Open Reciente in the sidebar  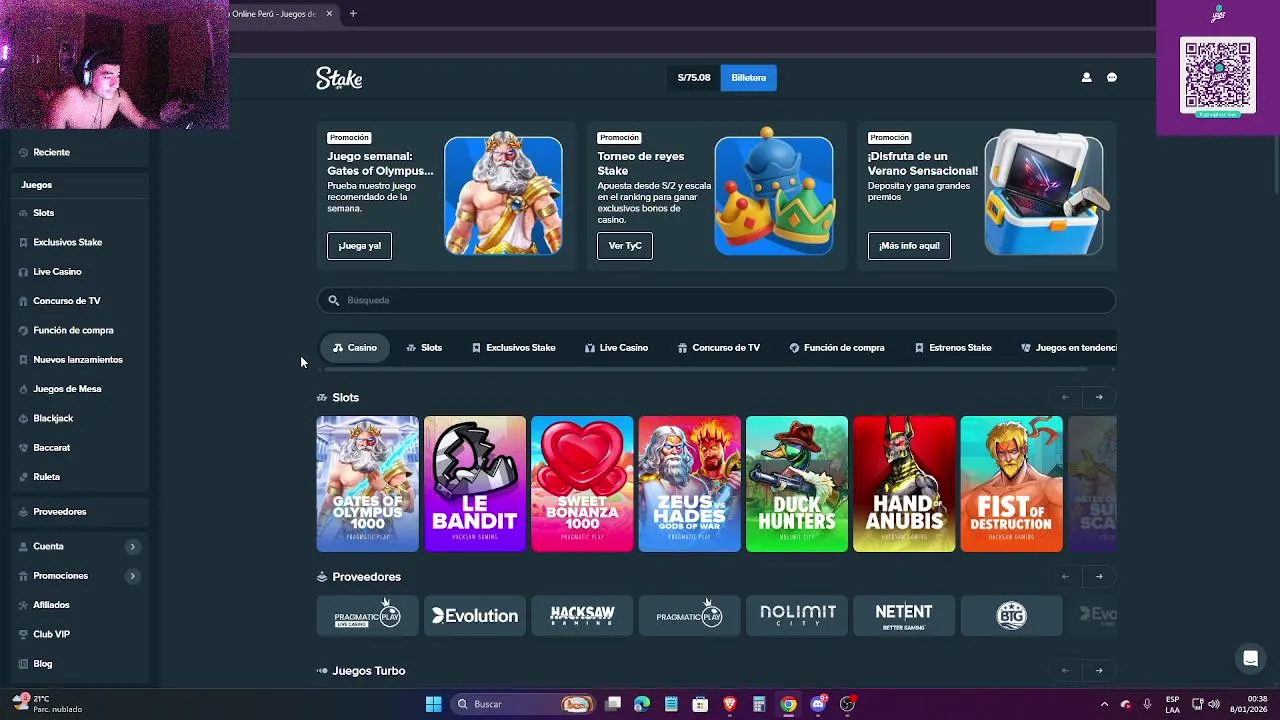point(80,152)
